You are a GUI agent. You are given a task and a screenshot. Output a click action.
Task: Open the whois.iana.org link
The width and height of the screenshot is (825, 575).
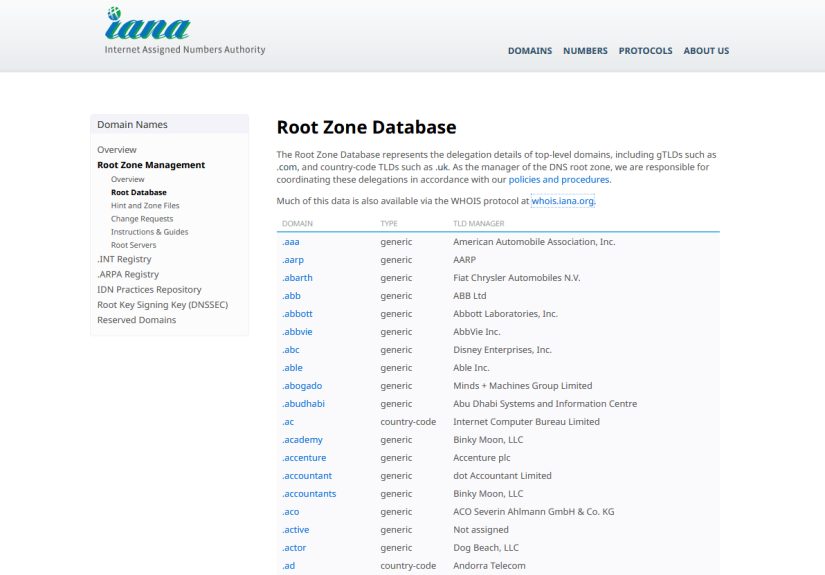coord(563,201)
